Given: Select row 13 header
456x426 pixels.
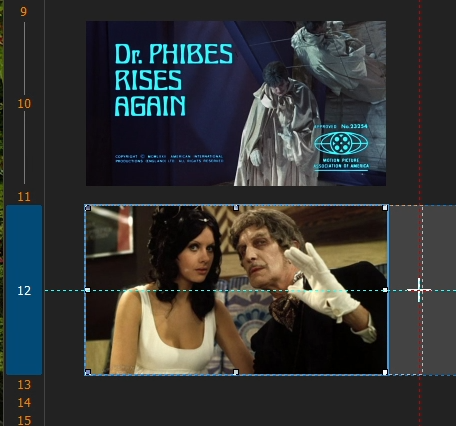Looking at the screenshot, I should pyautogui.click(x=24, y=385).
